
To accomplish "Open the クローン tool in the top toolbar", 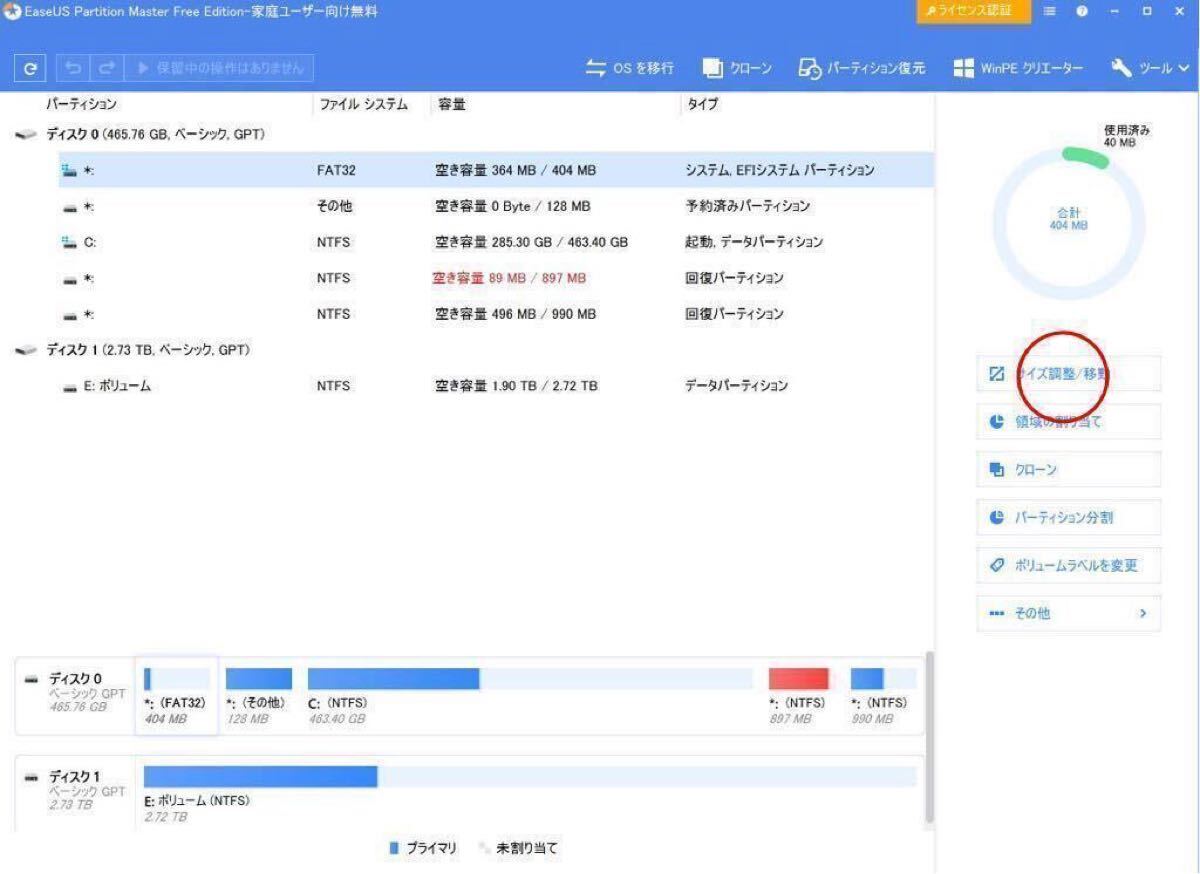I will 737,69.
